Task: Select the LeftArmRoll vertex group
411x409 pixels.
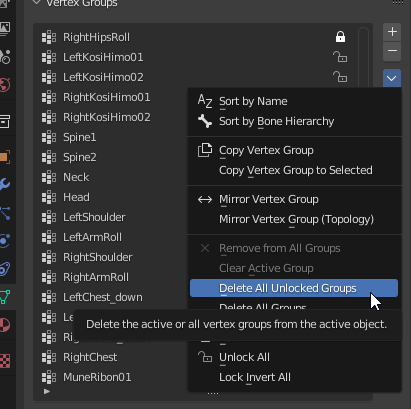Action: [92, 237]
